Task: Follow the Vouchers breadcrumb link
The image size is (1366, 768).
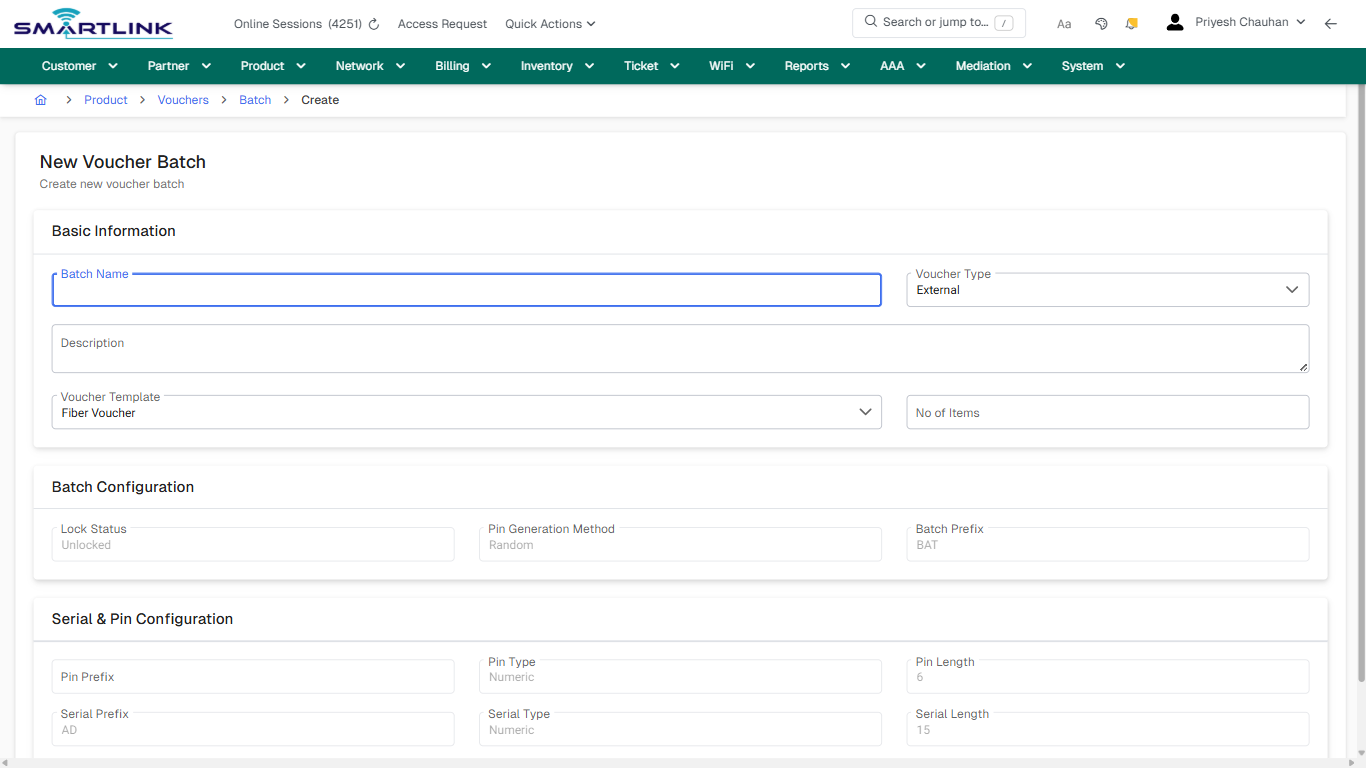Action: [183, 100]
